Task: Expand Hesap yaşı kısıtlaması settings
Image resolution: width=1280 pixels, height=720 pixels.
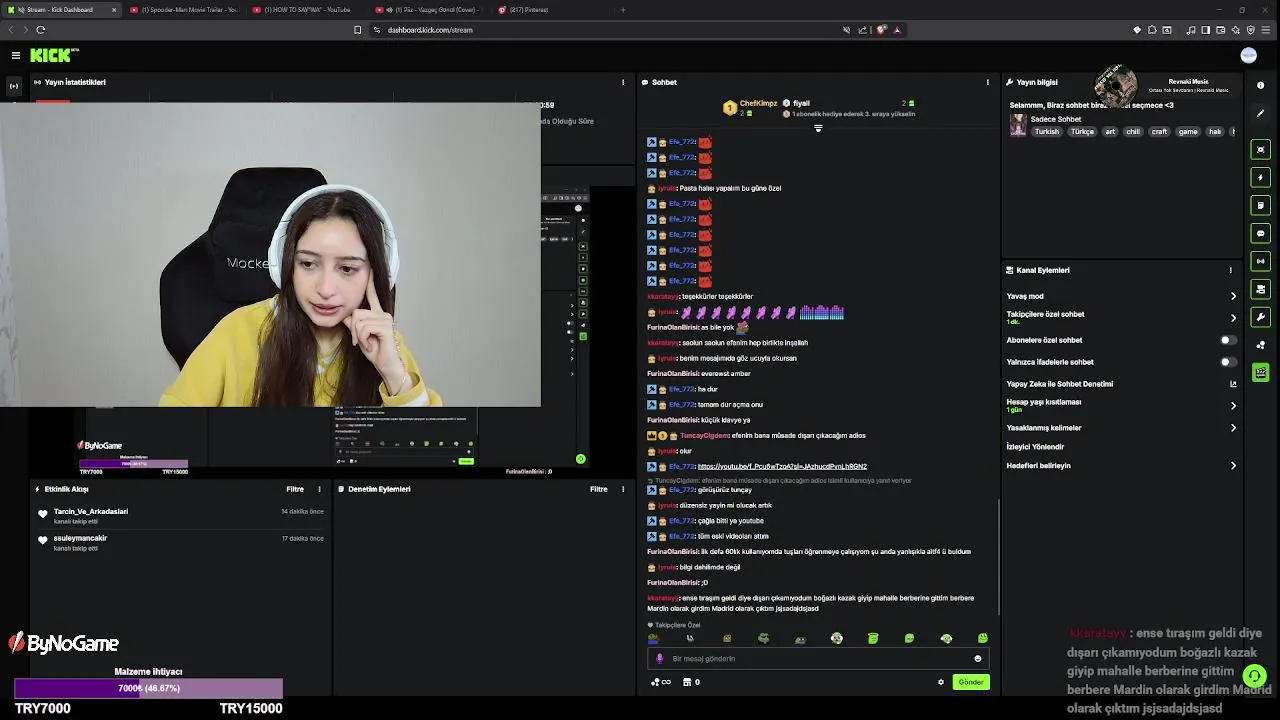Action: click(1232, 406)
